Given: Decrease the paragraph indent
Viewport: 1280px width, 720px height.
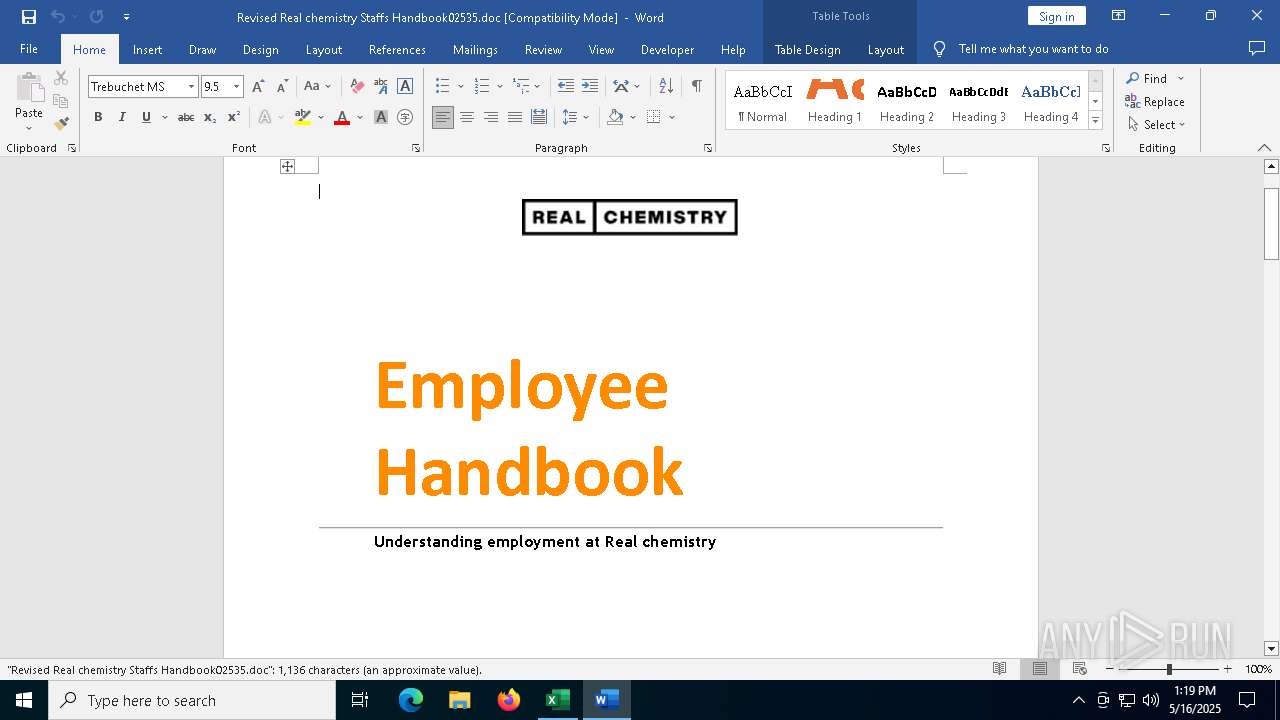Looking at the screenshot, I should [566, 87].
